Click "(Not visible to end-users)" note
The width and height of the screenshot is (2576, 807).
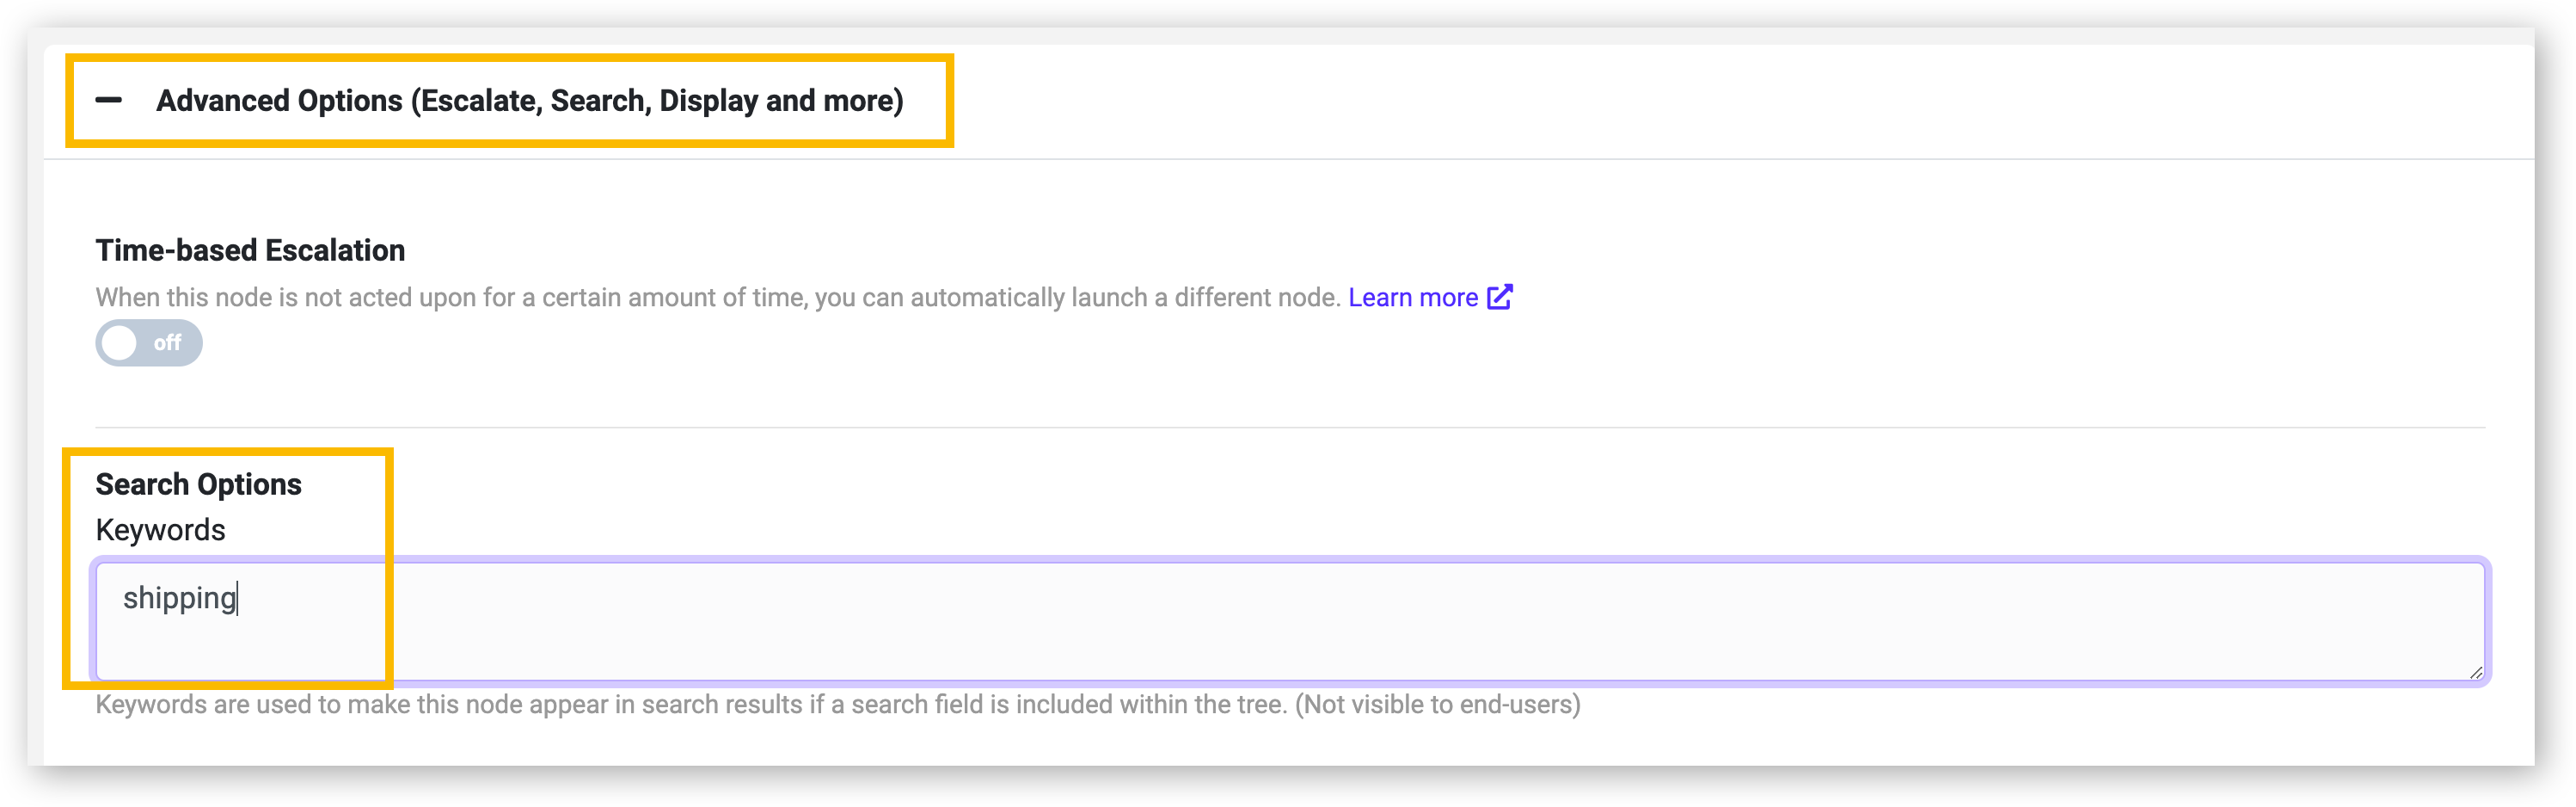point(1438,704)
